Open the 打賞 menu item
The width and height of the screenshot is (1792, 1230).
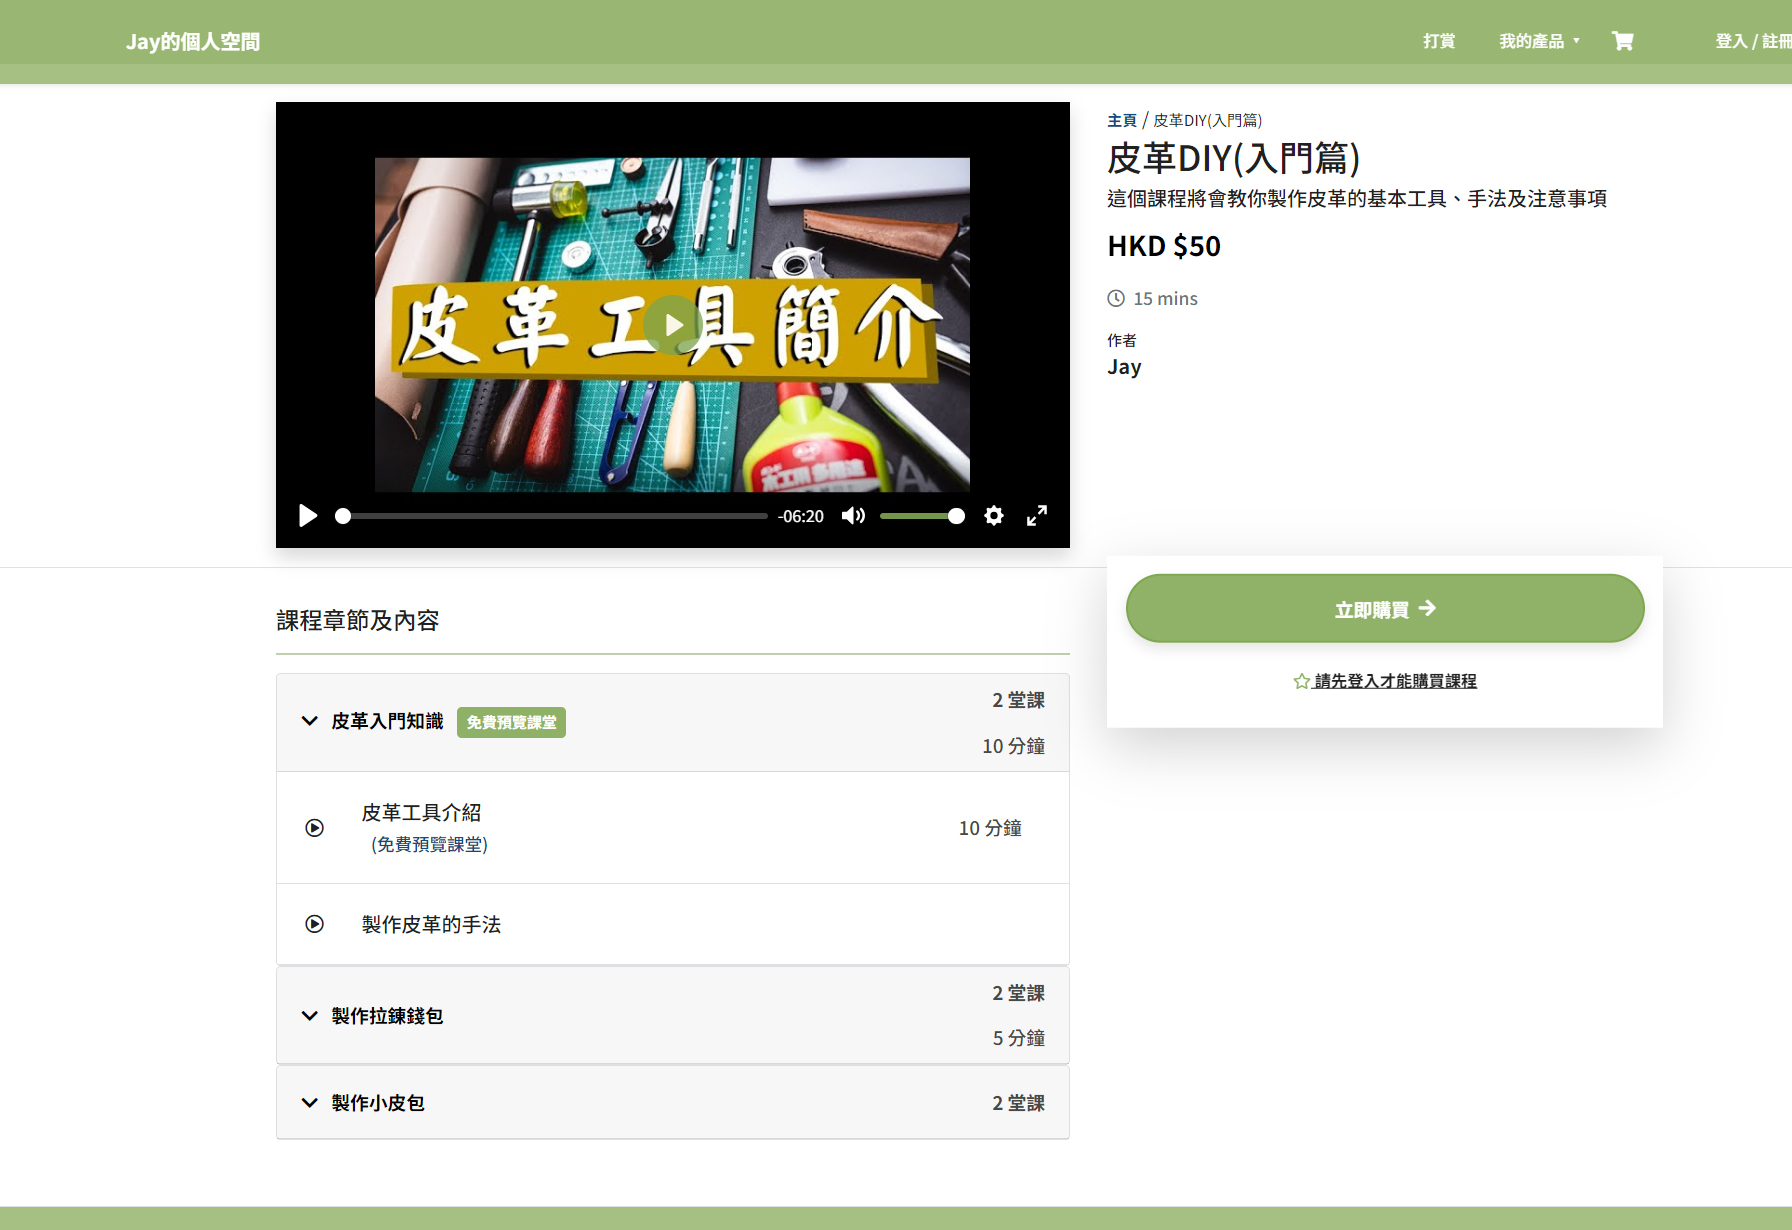(x=1439, y=41)
